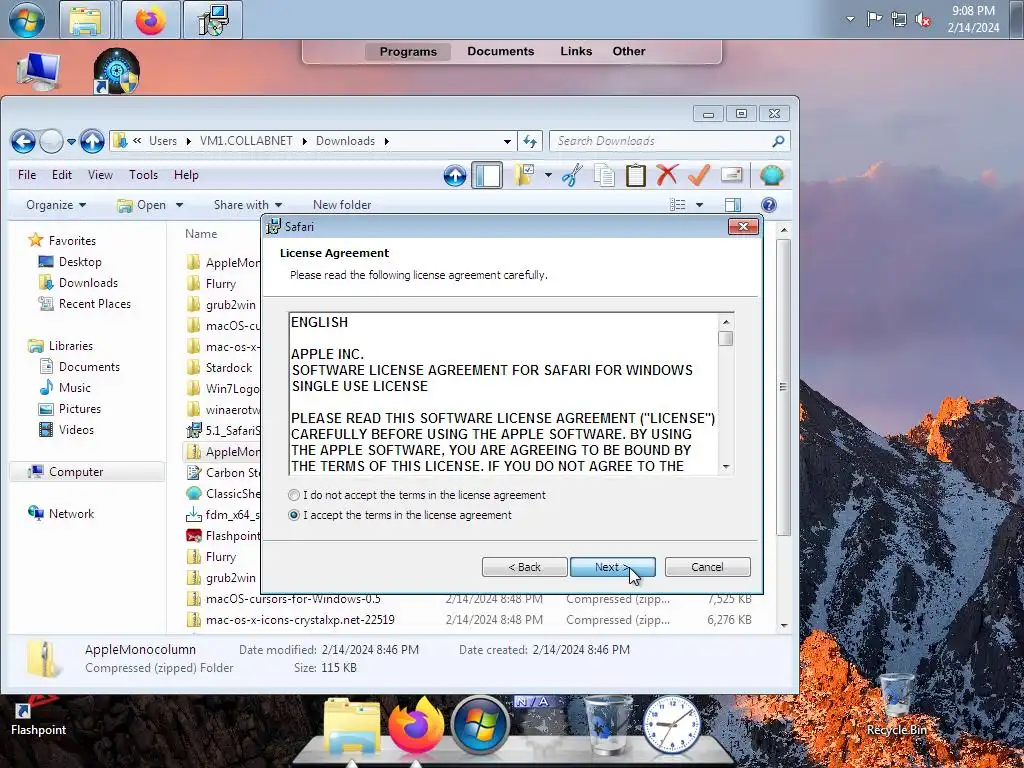This screenshot has width=1024, height=768.
Task: Click the Classic Shell settings shell icon
Action: click(771, 175)
